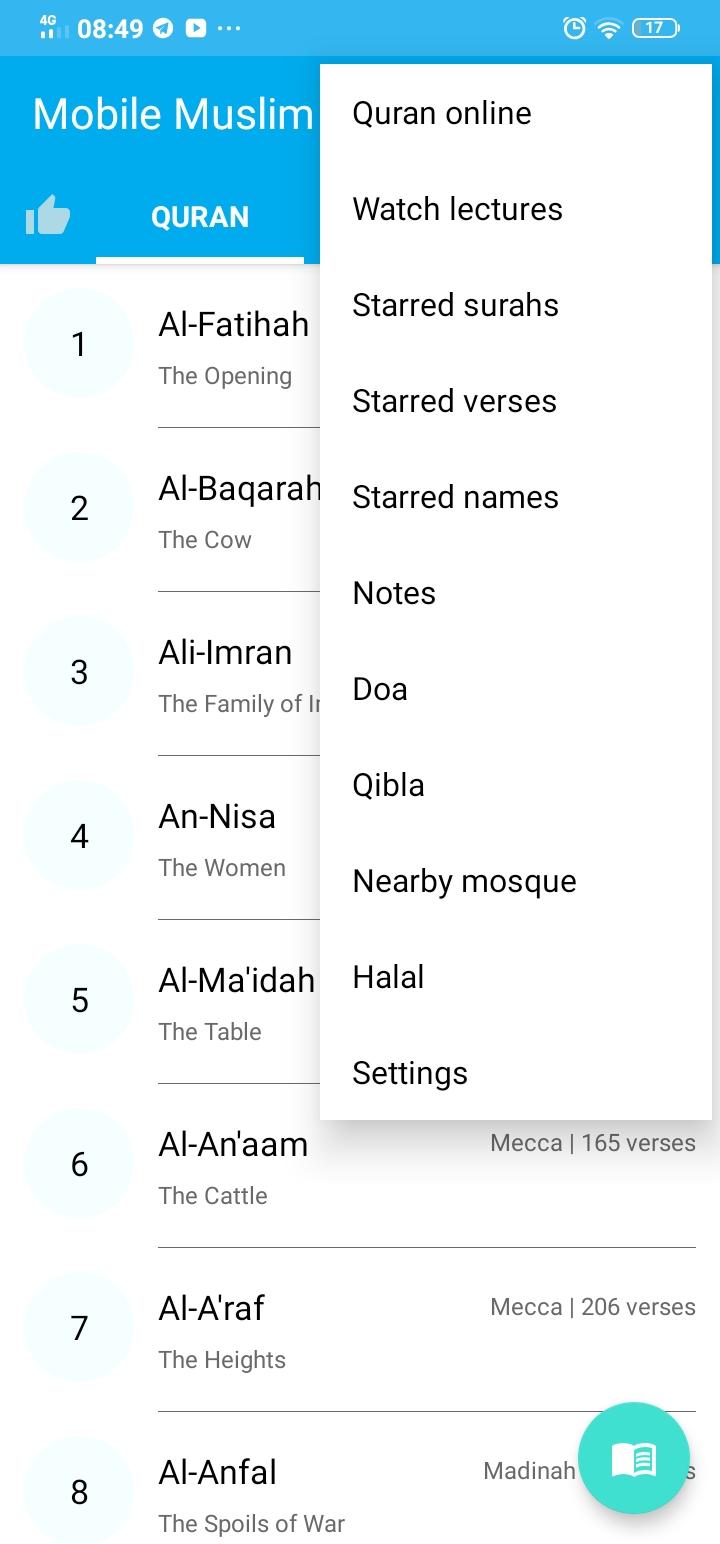Open Watch lectures menu entry

tap(516, 209)
